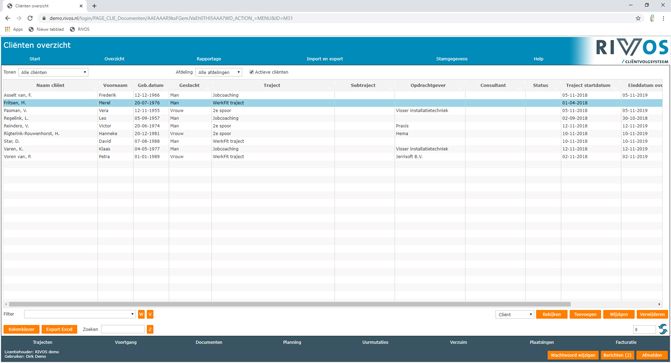
Task: Sort by the Voornaam column header
Action: pyautogui.click(x=115, y=85)
